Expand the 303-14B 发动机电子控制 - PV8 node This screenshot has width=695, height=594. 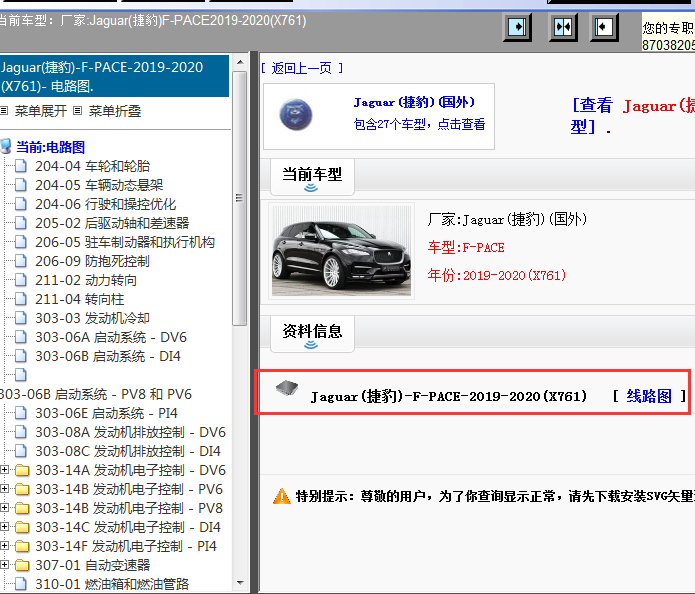(x=4, y=508)
